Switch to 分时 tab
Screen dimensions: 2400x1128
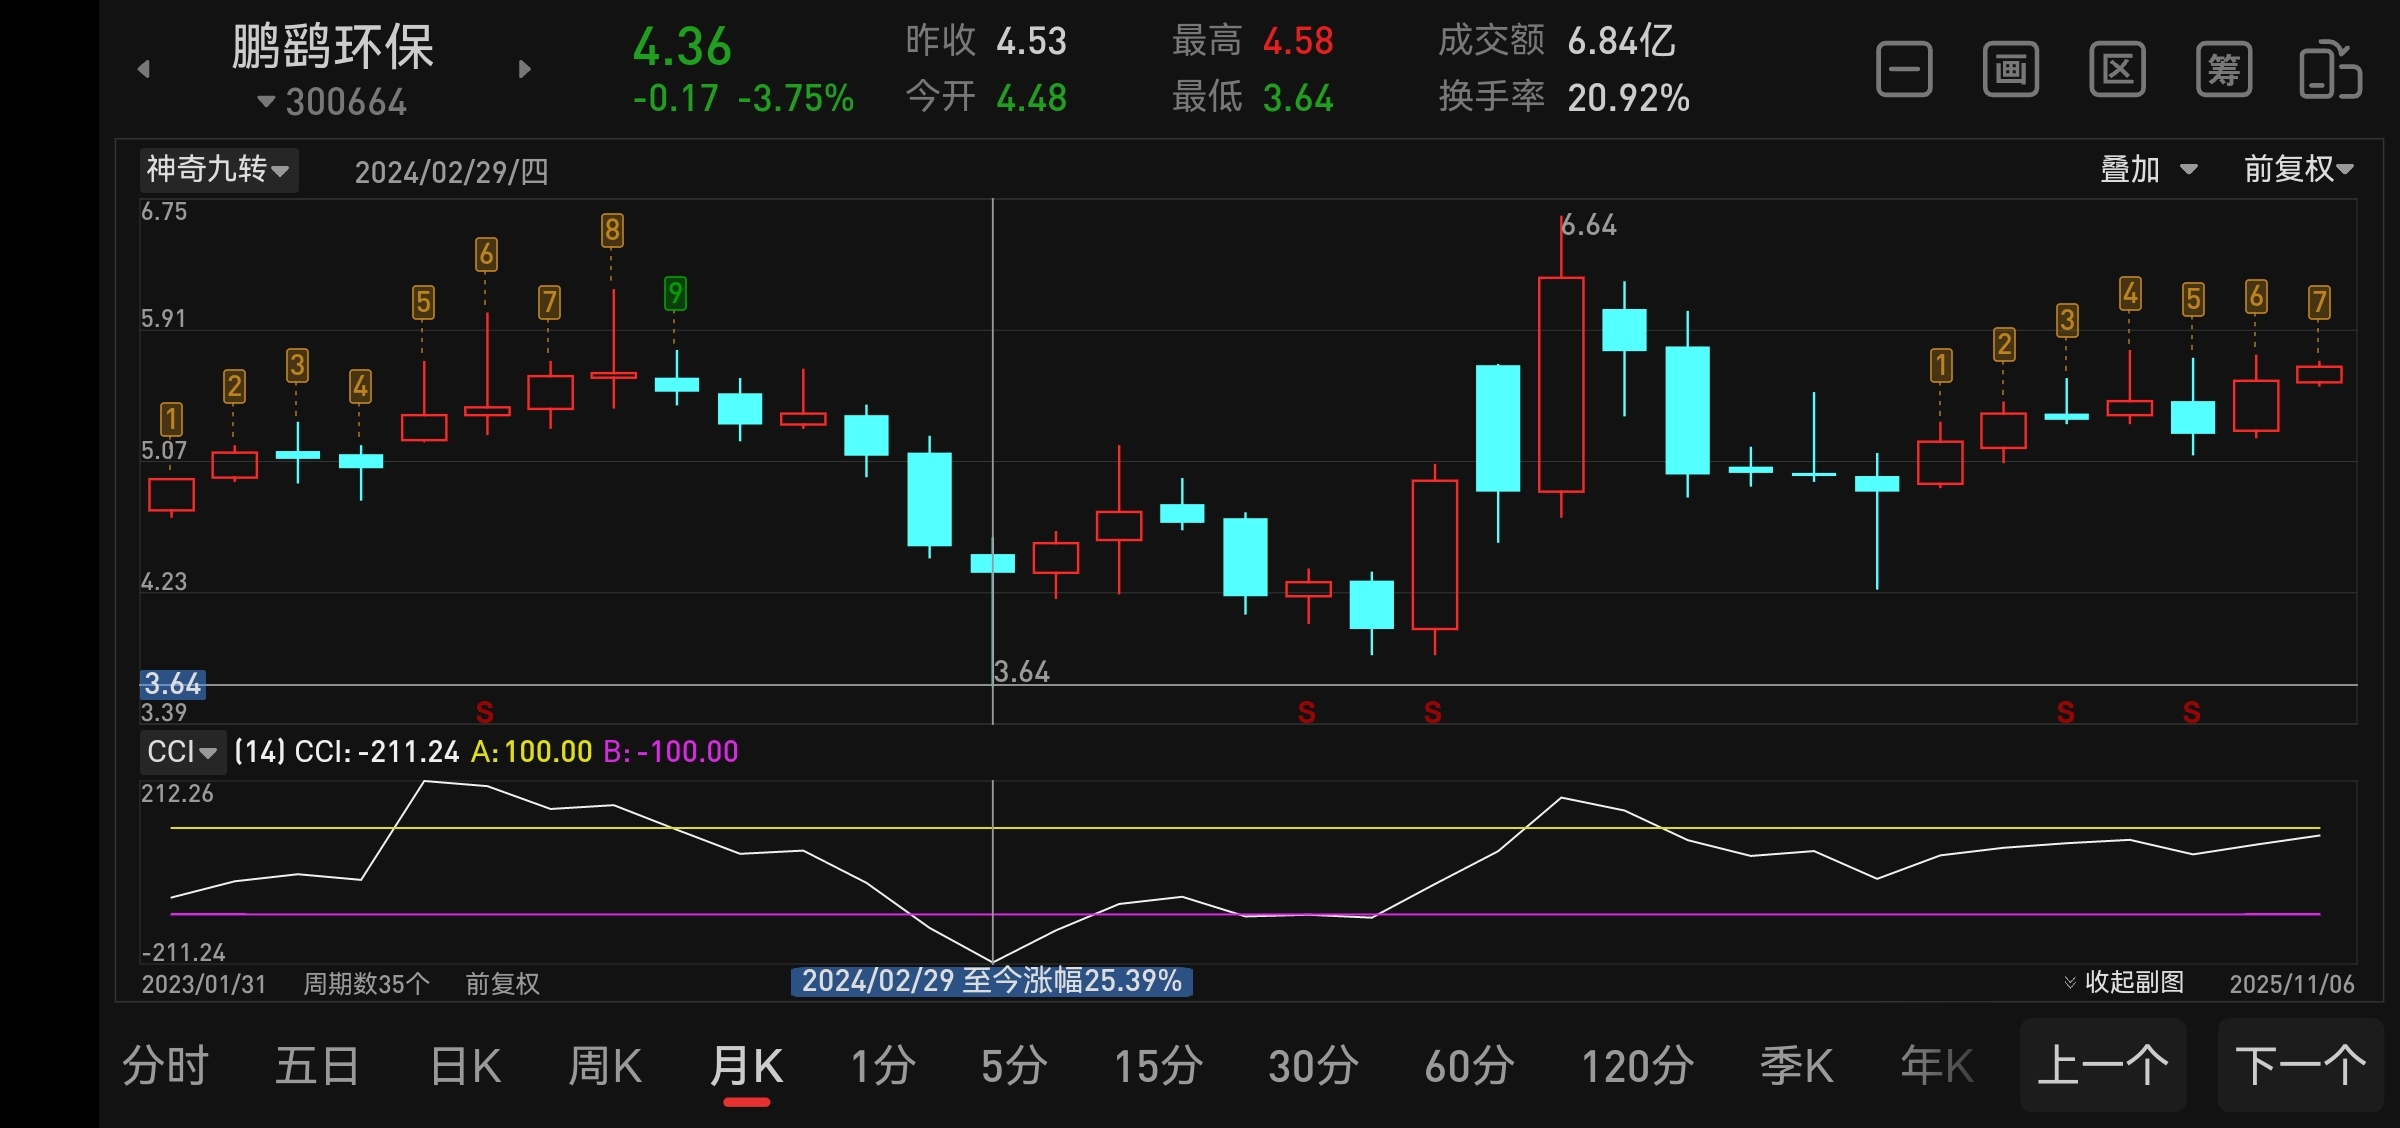point(165,1066)
